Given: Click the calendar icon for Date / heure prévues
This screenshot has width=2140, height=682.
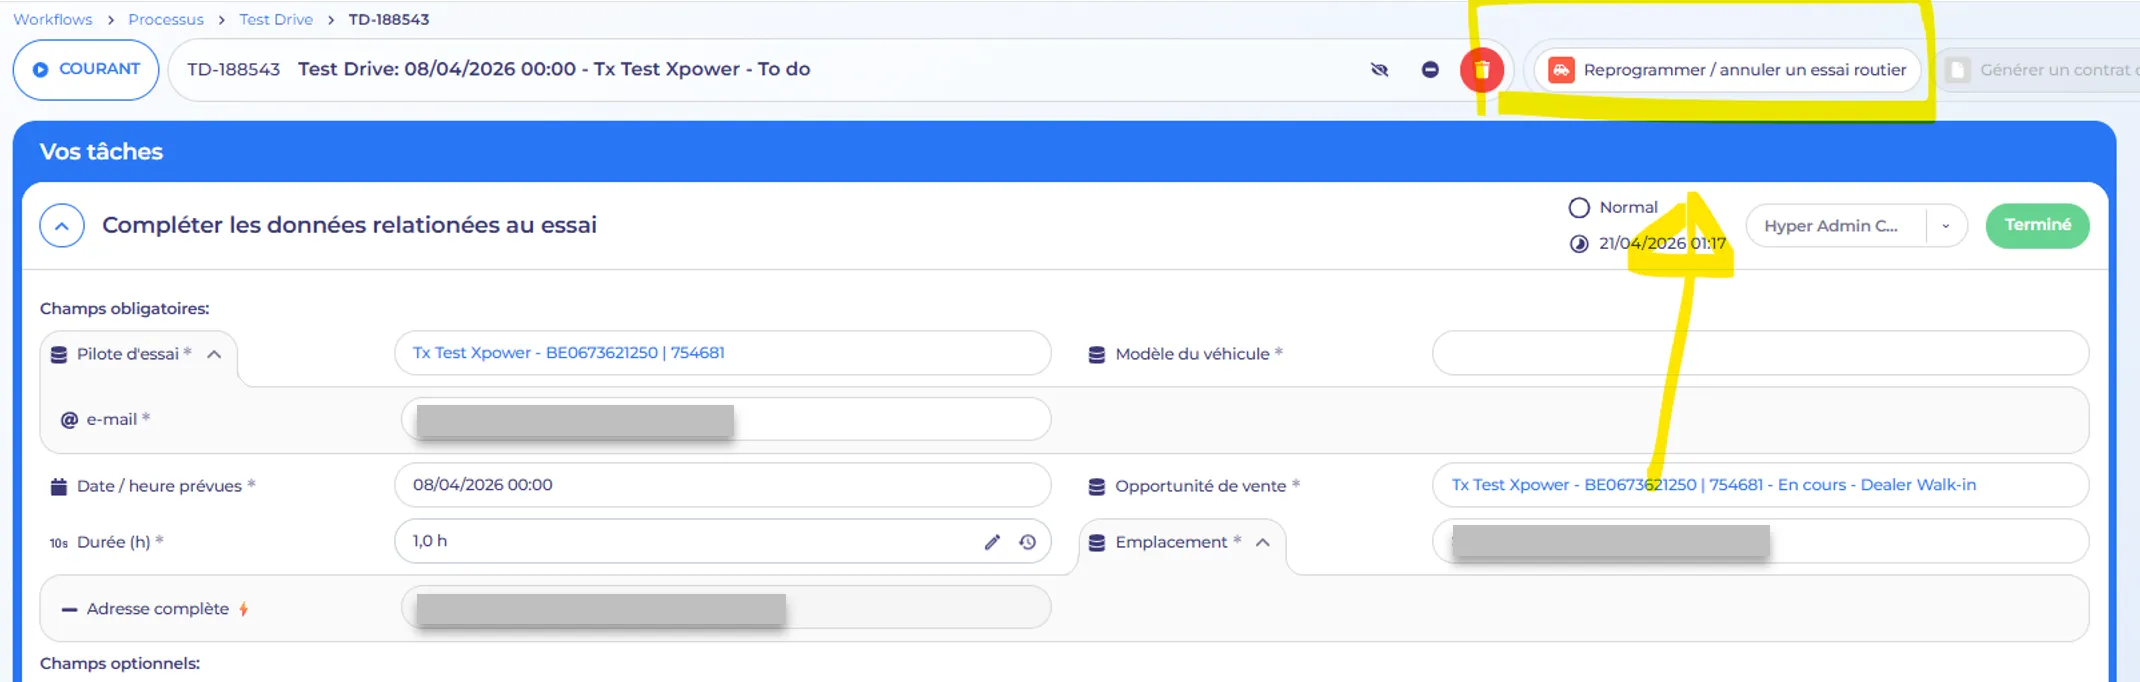Looking at the screenshot, I should click(59, 486).
